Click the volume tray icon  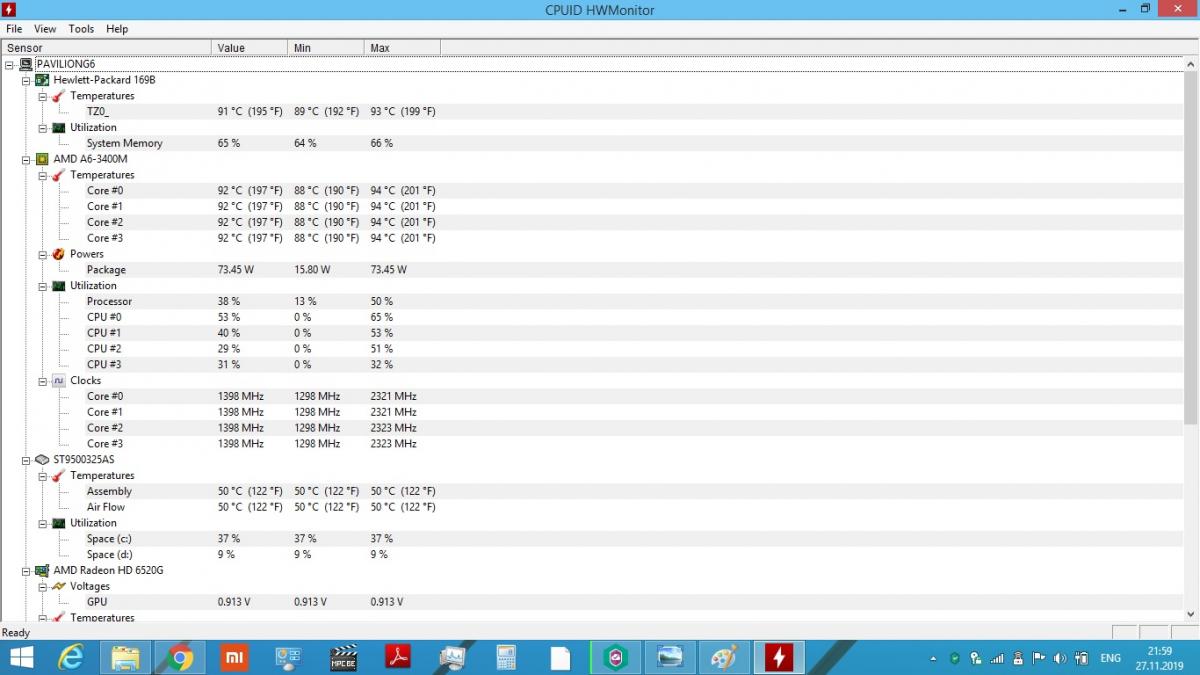pos(1060,658)
